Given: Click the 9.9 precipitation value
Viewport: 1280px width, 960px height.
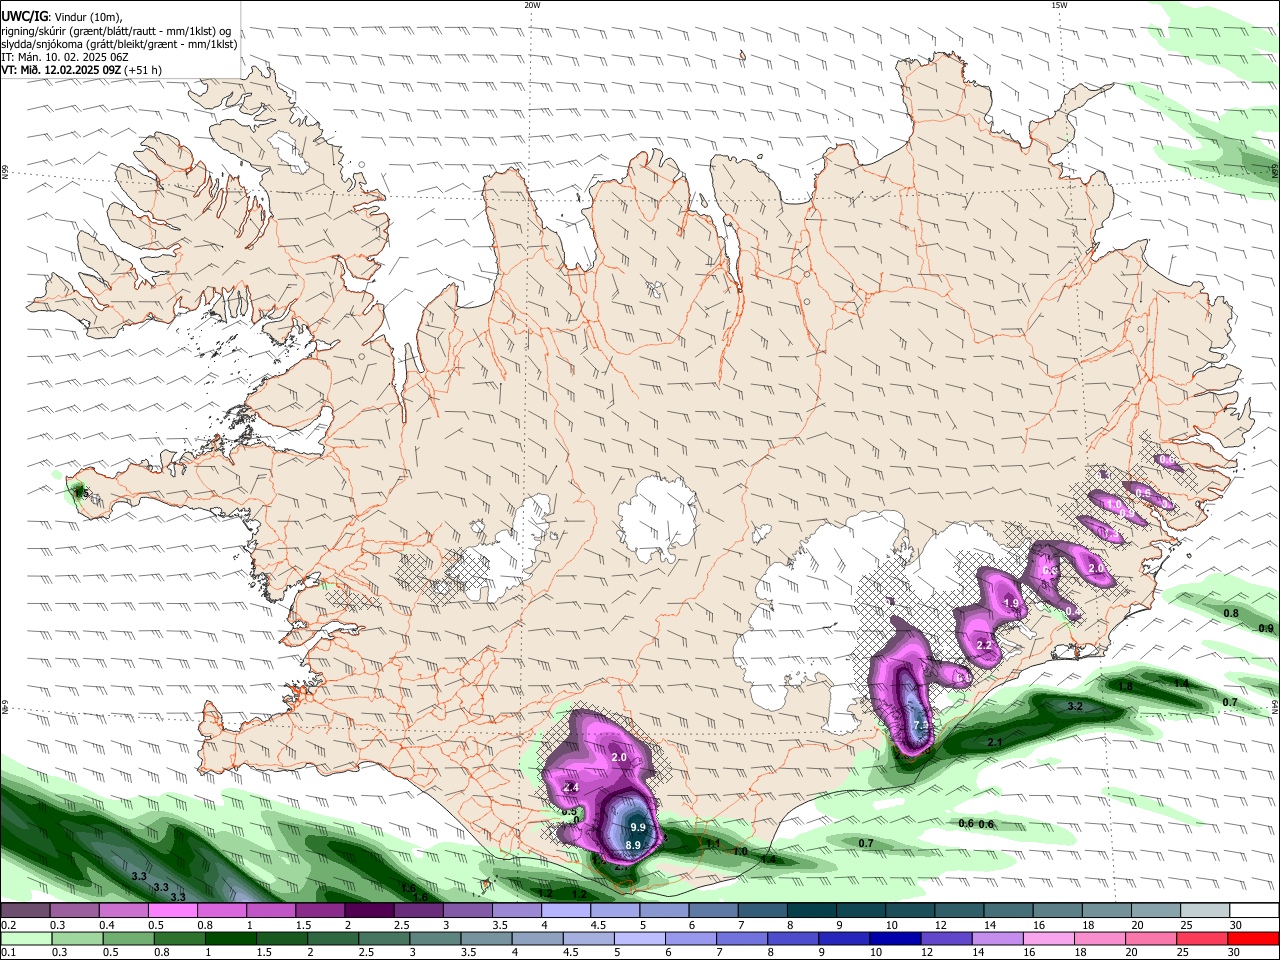Looking at the screenshot, I should 638,828.
